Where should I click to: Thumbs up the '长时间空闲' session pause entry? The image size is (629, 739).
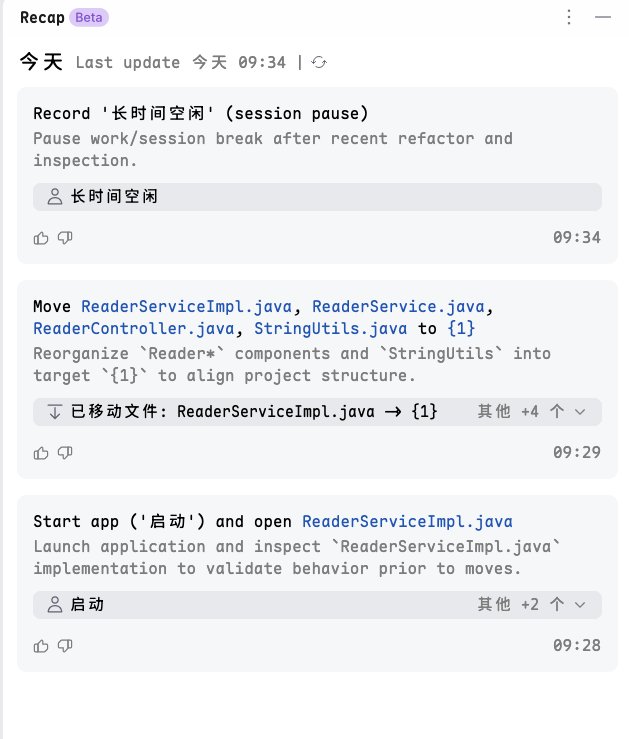pyautogui.click(x=41, y=238)
